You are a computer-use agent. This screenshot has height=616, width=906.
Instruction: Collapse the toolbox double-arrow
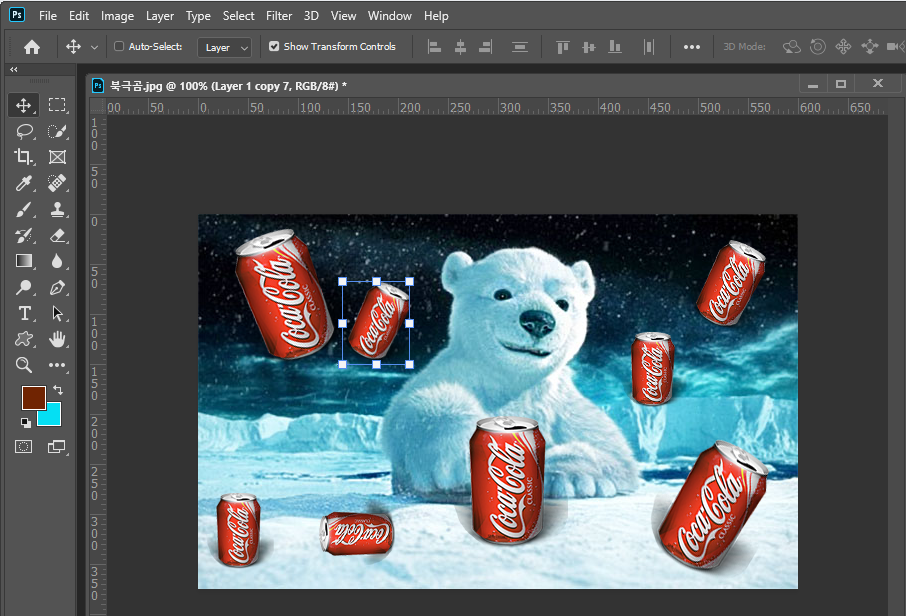point(13,69)
